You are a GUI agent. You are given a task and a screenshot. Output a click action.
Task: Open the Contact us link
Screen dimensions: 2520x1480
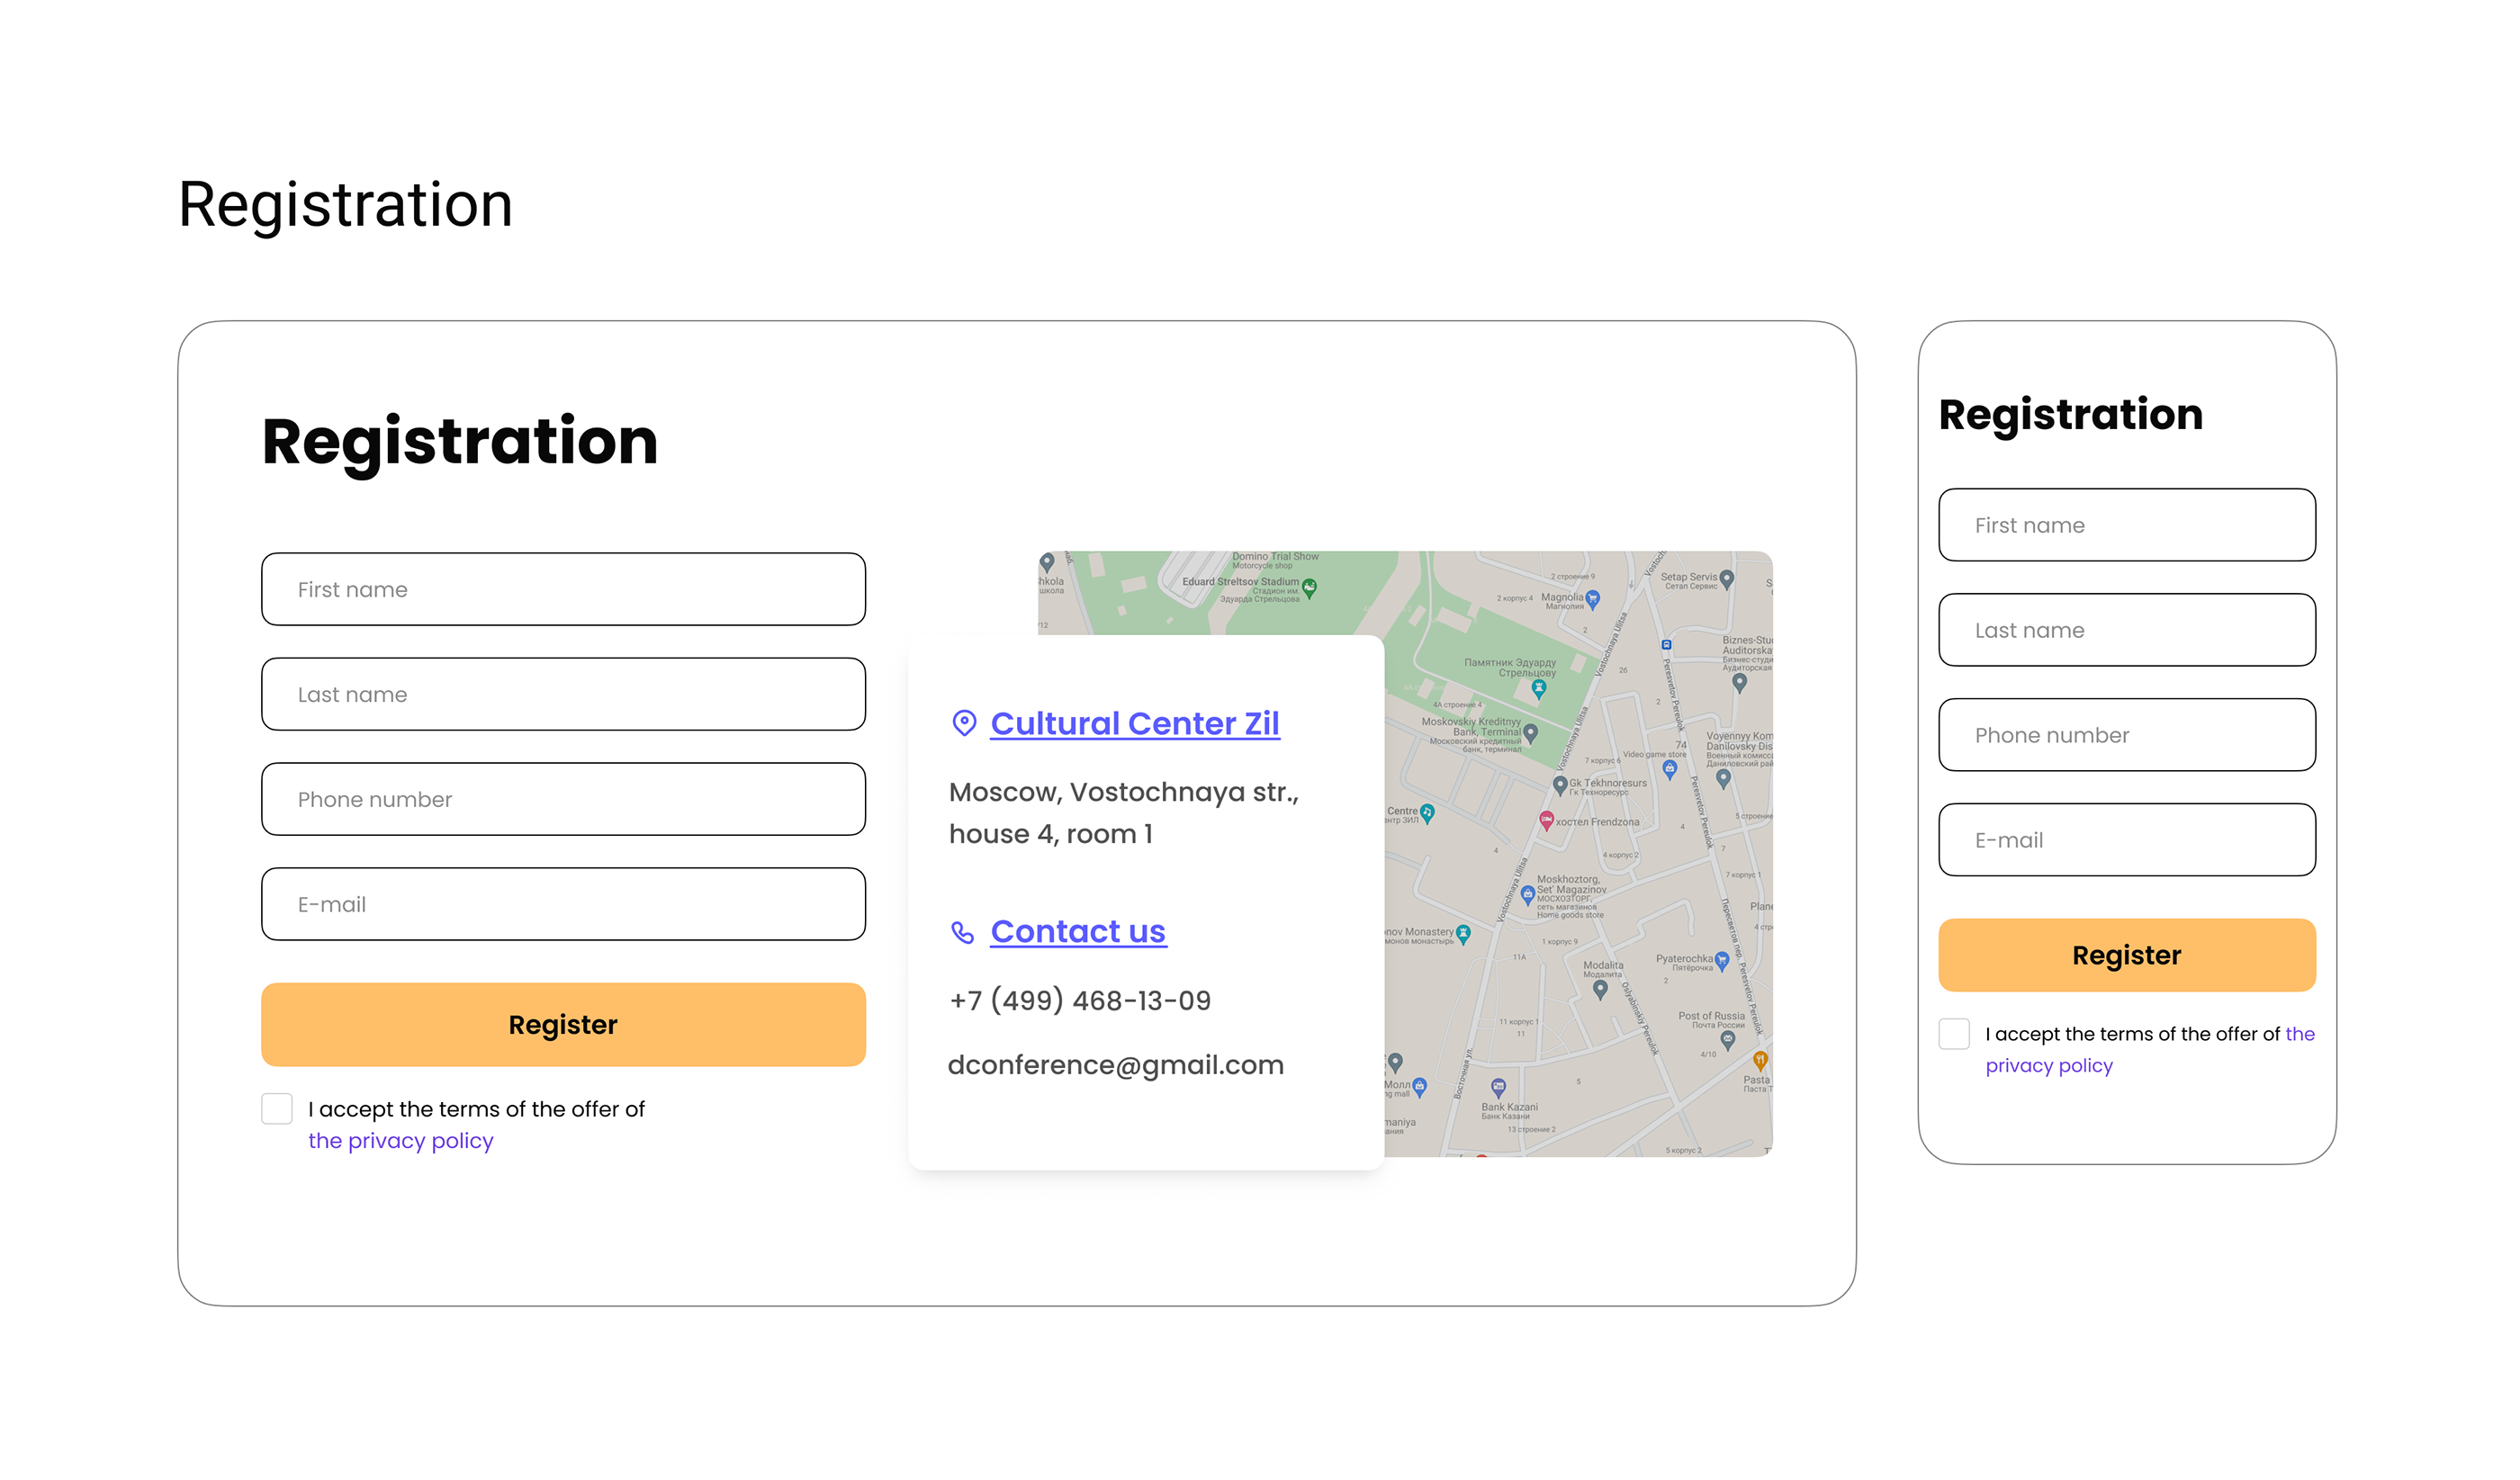[x=1078, y=931]
